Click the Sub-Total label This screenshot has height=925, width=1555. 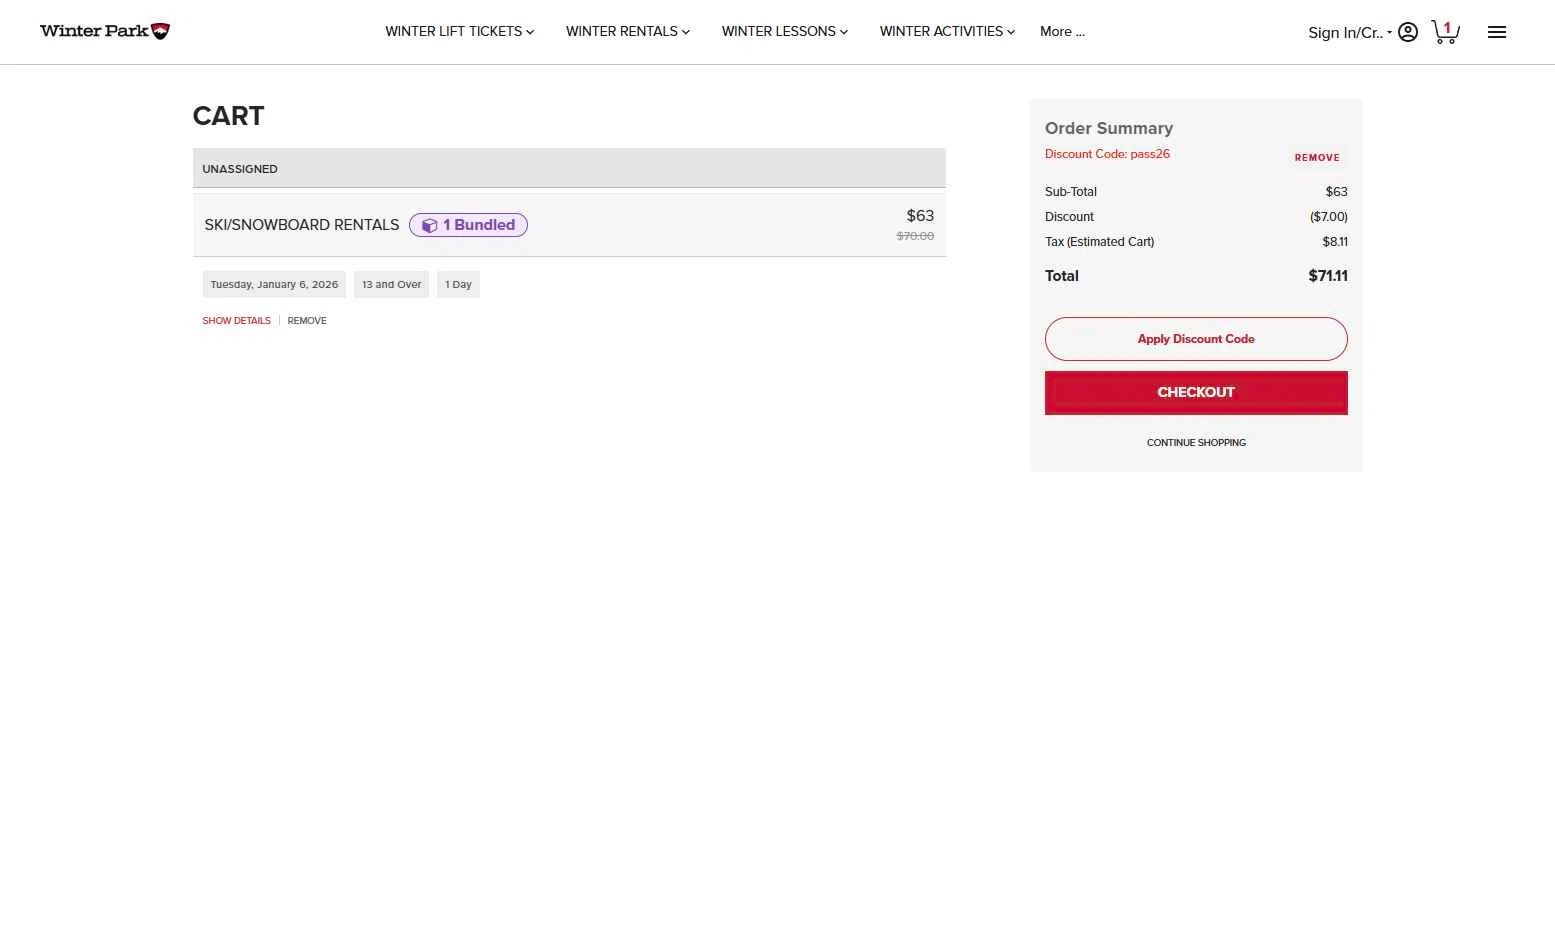[1071, 192]
